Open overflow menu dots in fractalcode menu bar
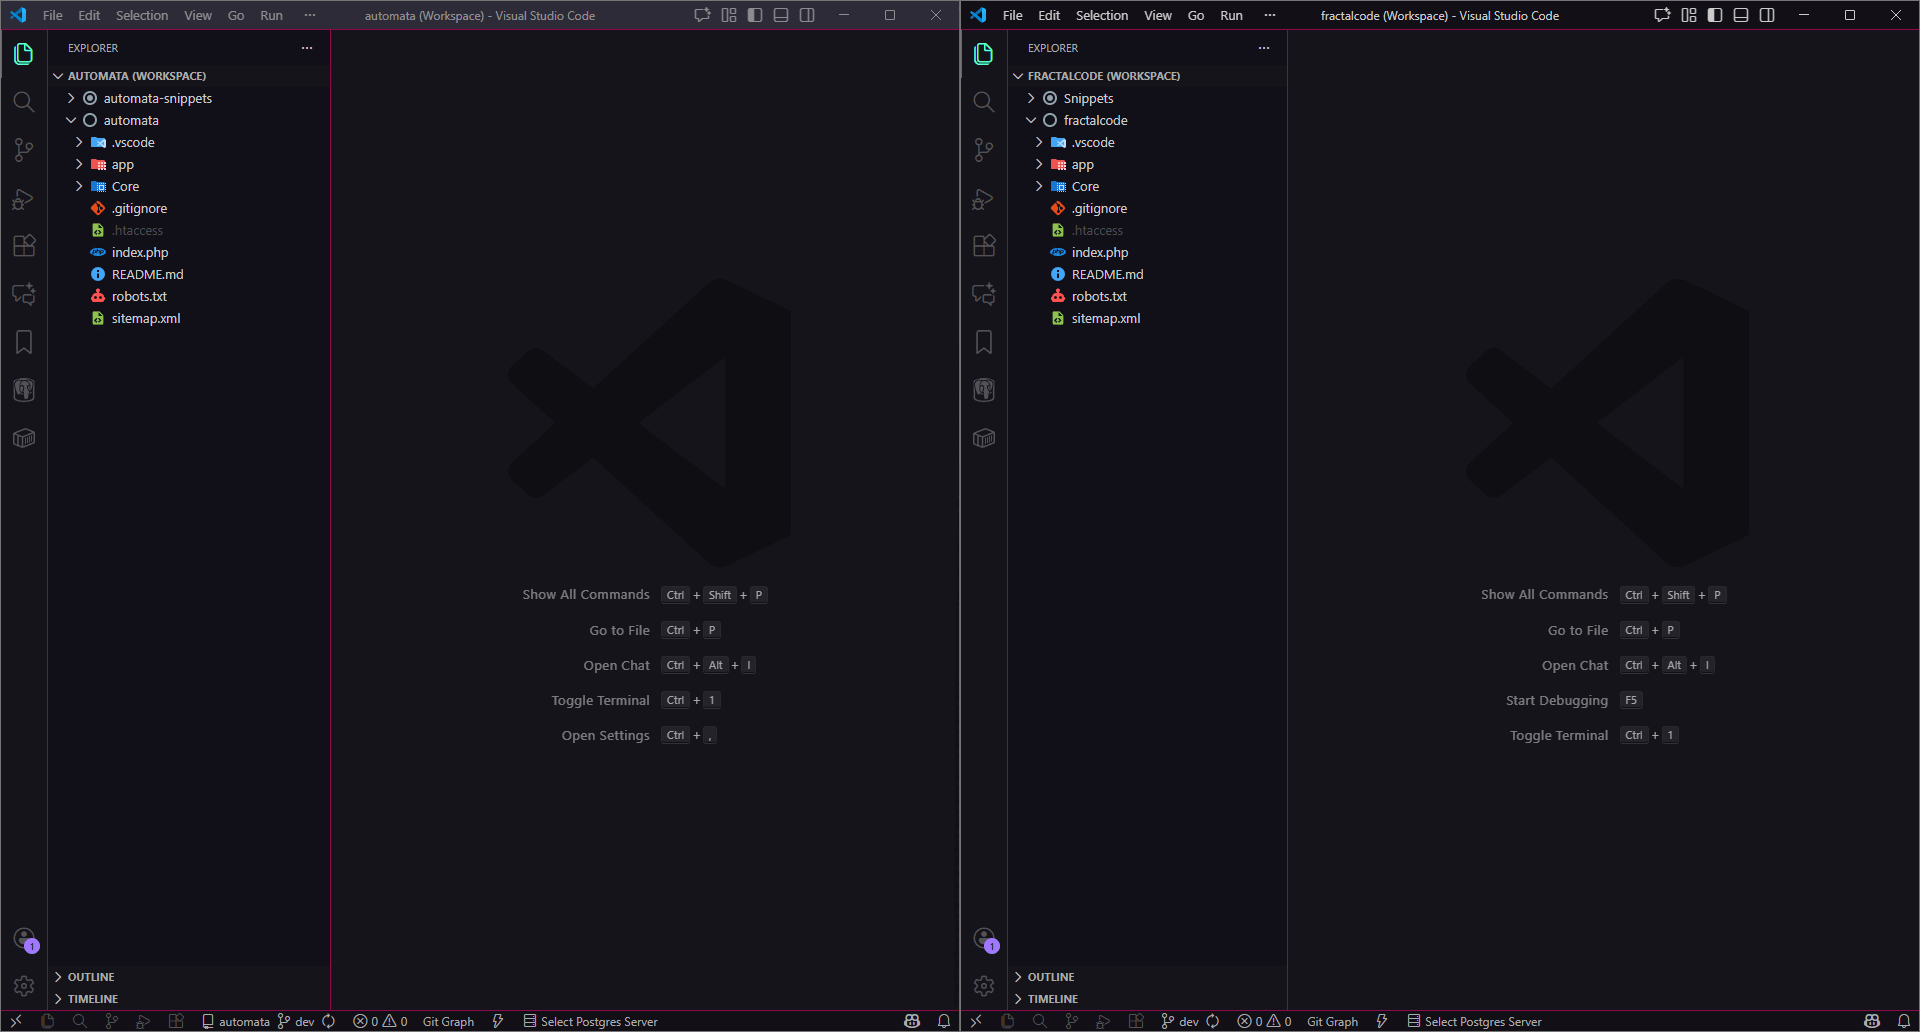1920x1032 pixels. 1270,15
